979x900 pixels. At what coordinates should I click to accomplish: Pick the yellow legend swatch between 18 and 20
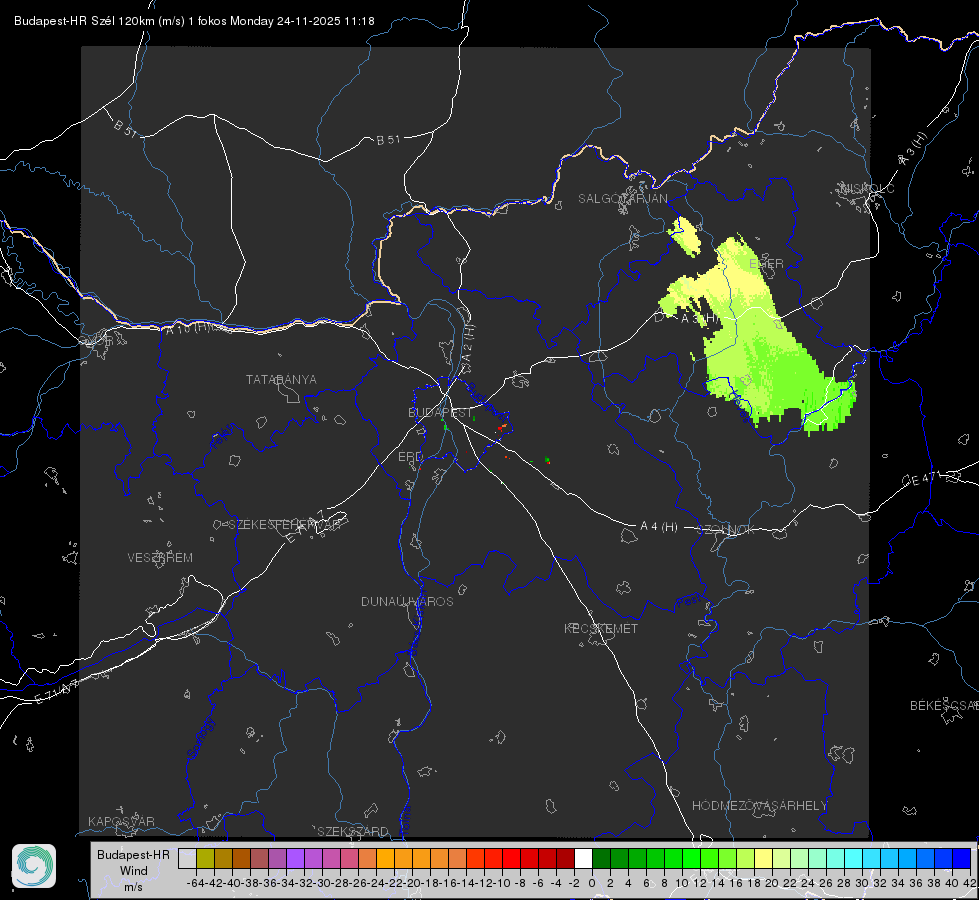[764, 858]
